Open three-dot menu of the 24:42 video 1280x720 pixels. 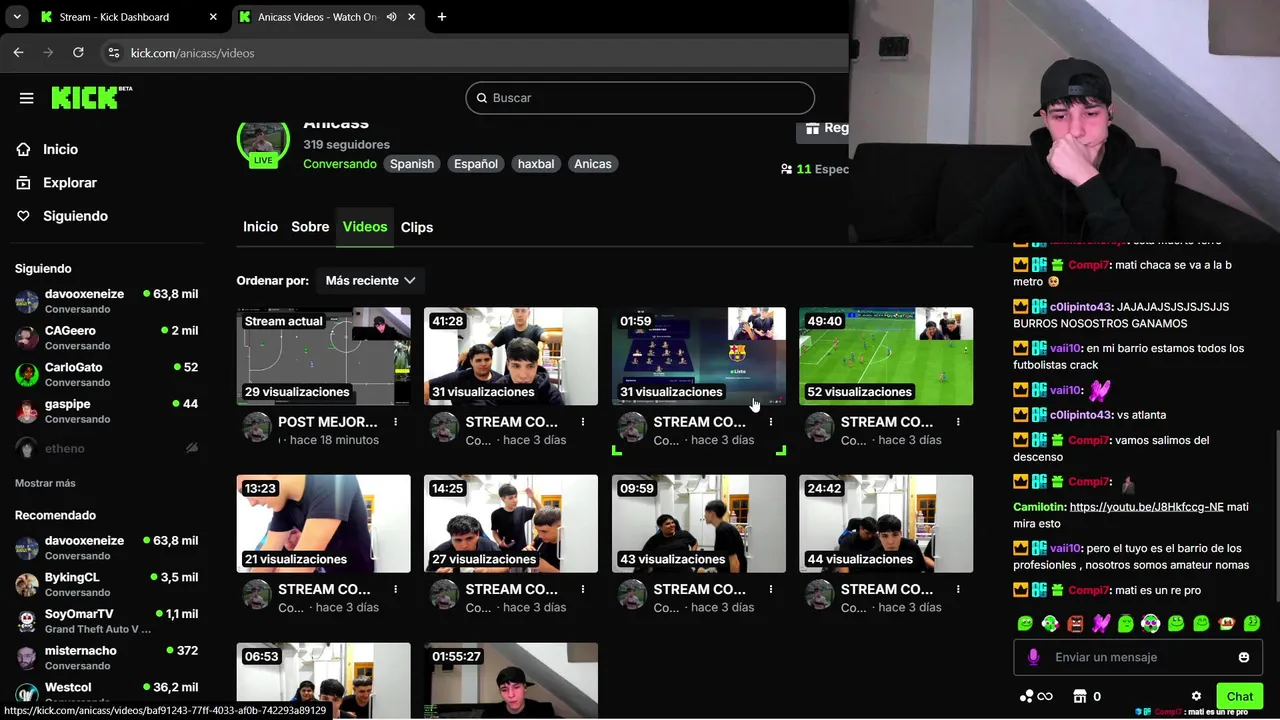tap(958, 589)
